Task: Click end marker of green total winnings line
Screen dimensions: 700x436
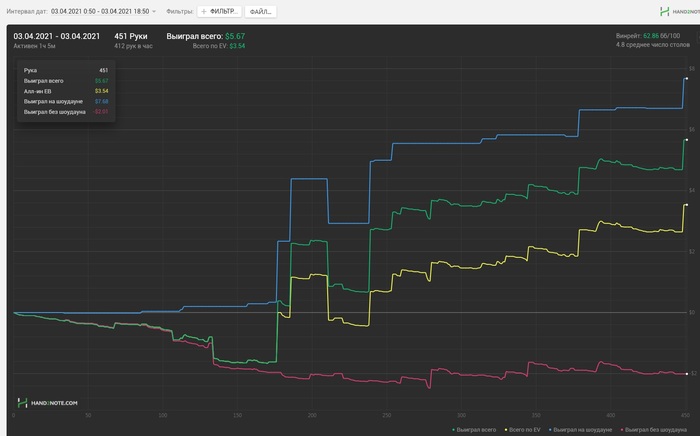Action: [x=687, y=140]
